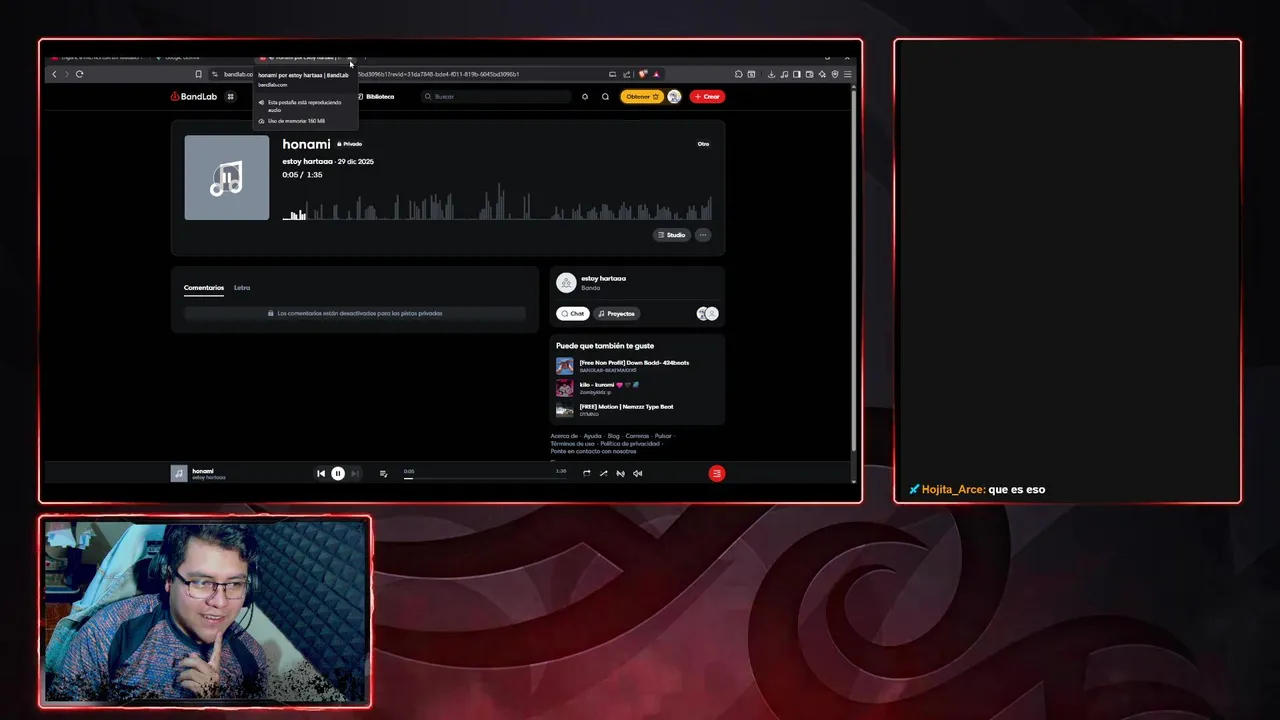Click the page vertical scrollbar

coord(853,268)
